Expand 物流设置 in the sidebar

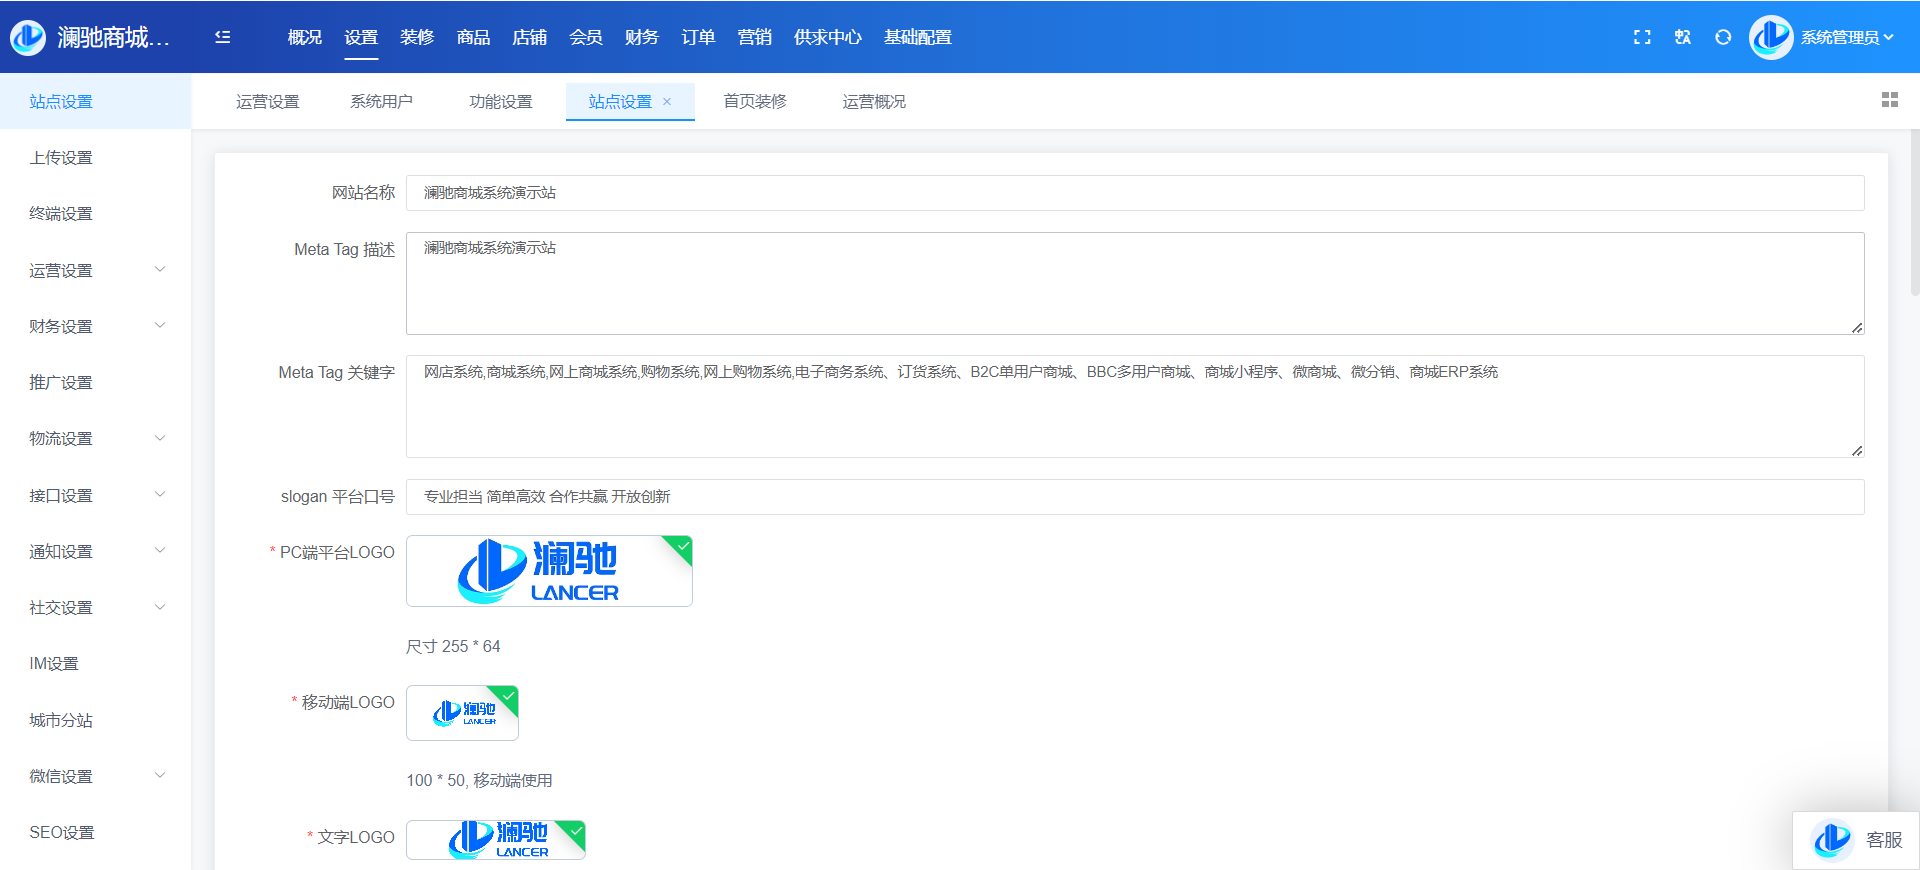click(x=95, y=438)
